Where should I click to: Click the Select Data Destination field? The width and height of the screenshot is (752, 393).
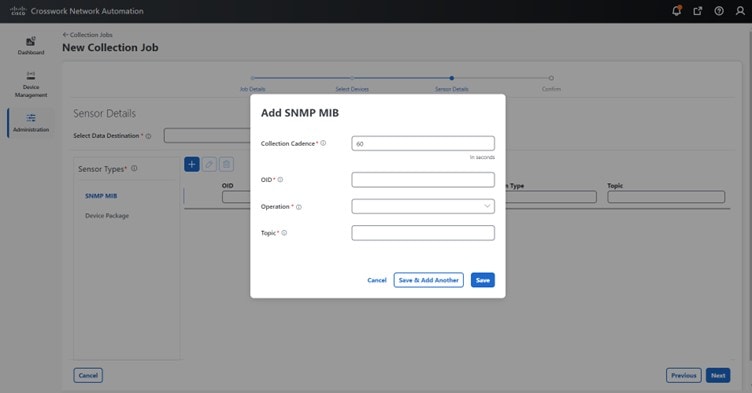tap(207, 135)
